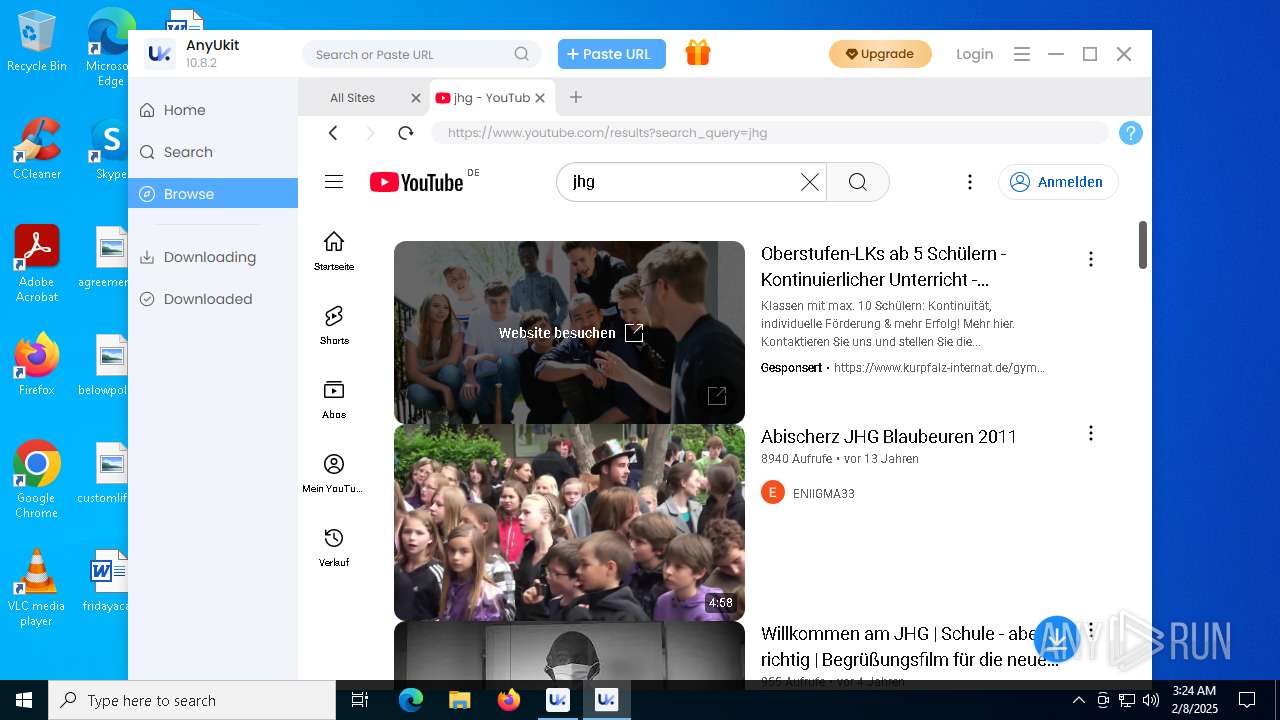
Task: Click the search magnifier in AnyUkit URL box
Action: point(522,54)
